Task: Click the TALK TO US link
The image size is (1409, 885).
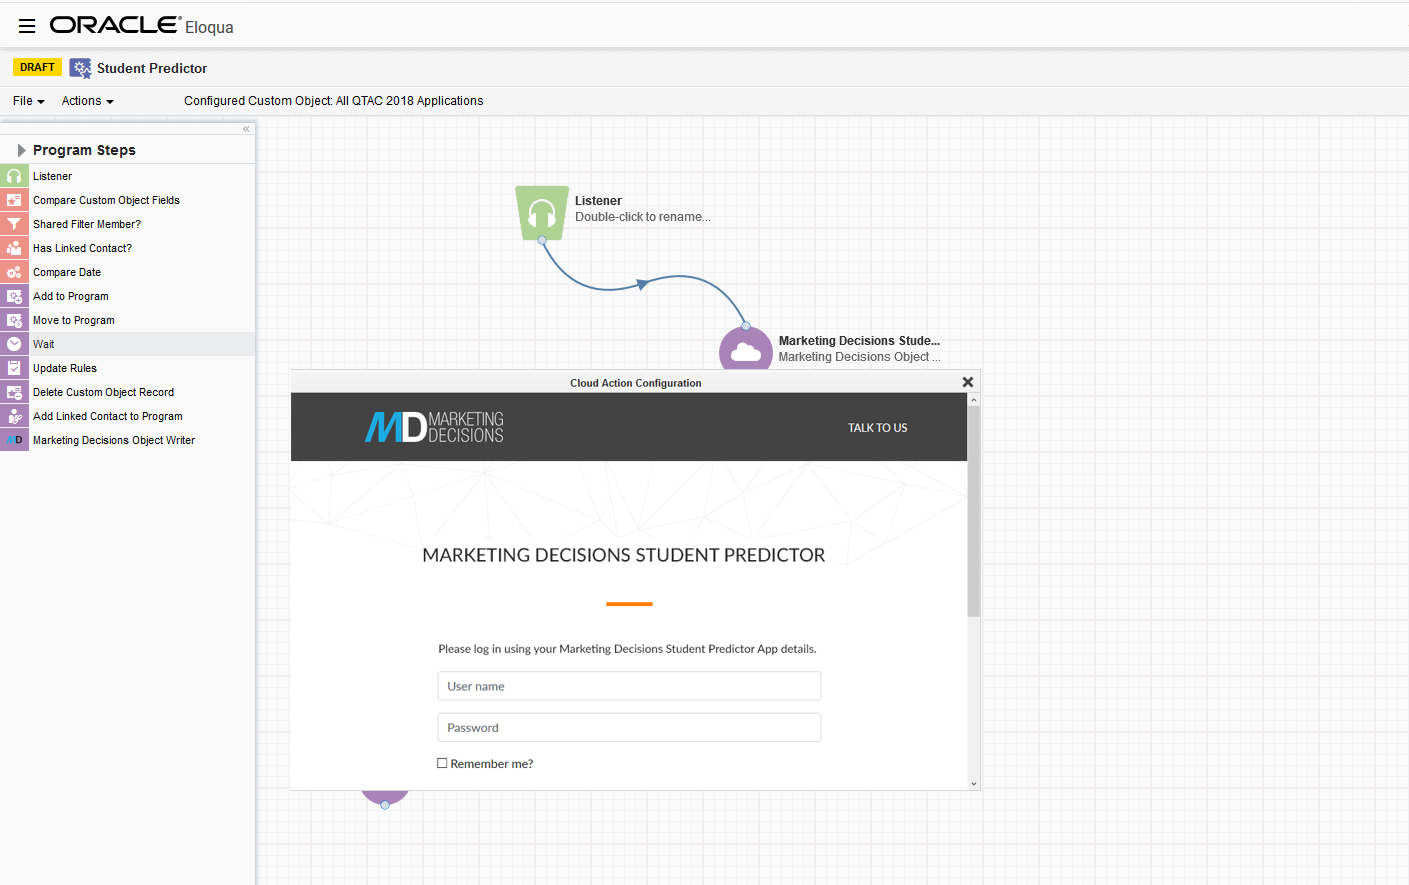Action: [x=878, y=428]
